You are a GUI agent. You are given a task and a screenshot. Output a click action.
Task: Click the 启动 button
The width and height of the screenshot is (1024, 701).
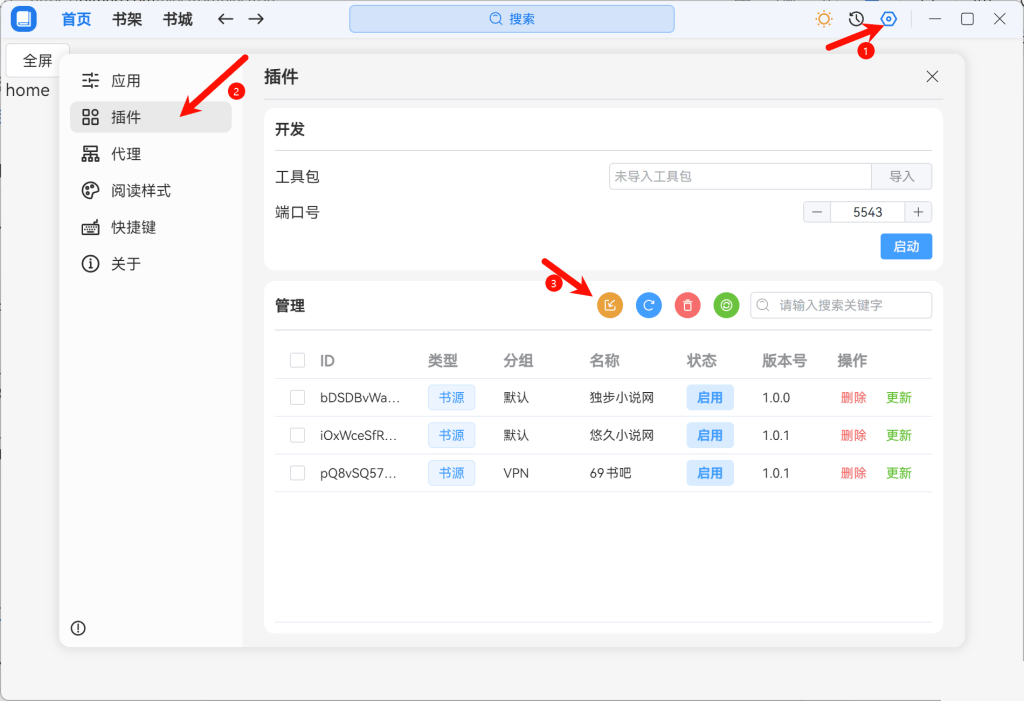point(906,246)
